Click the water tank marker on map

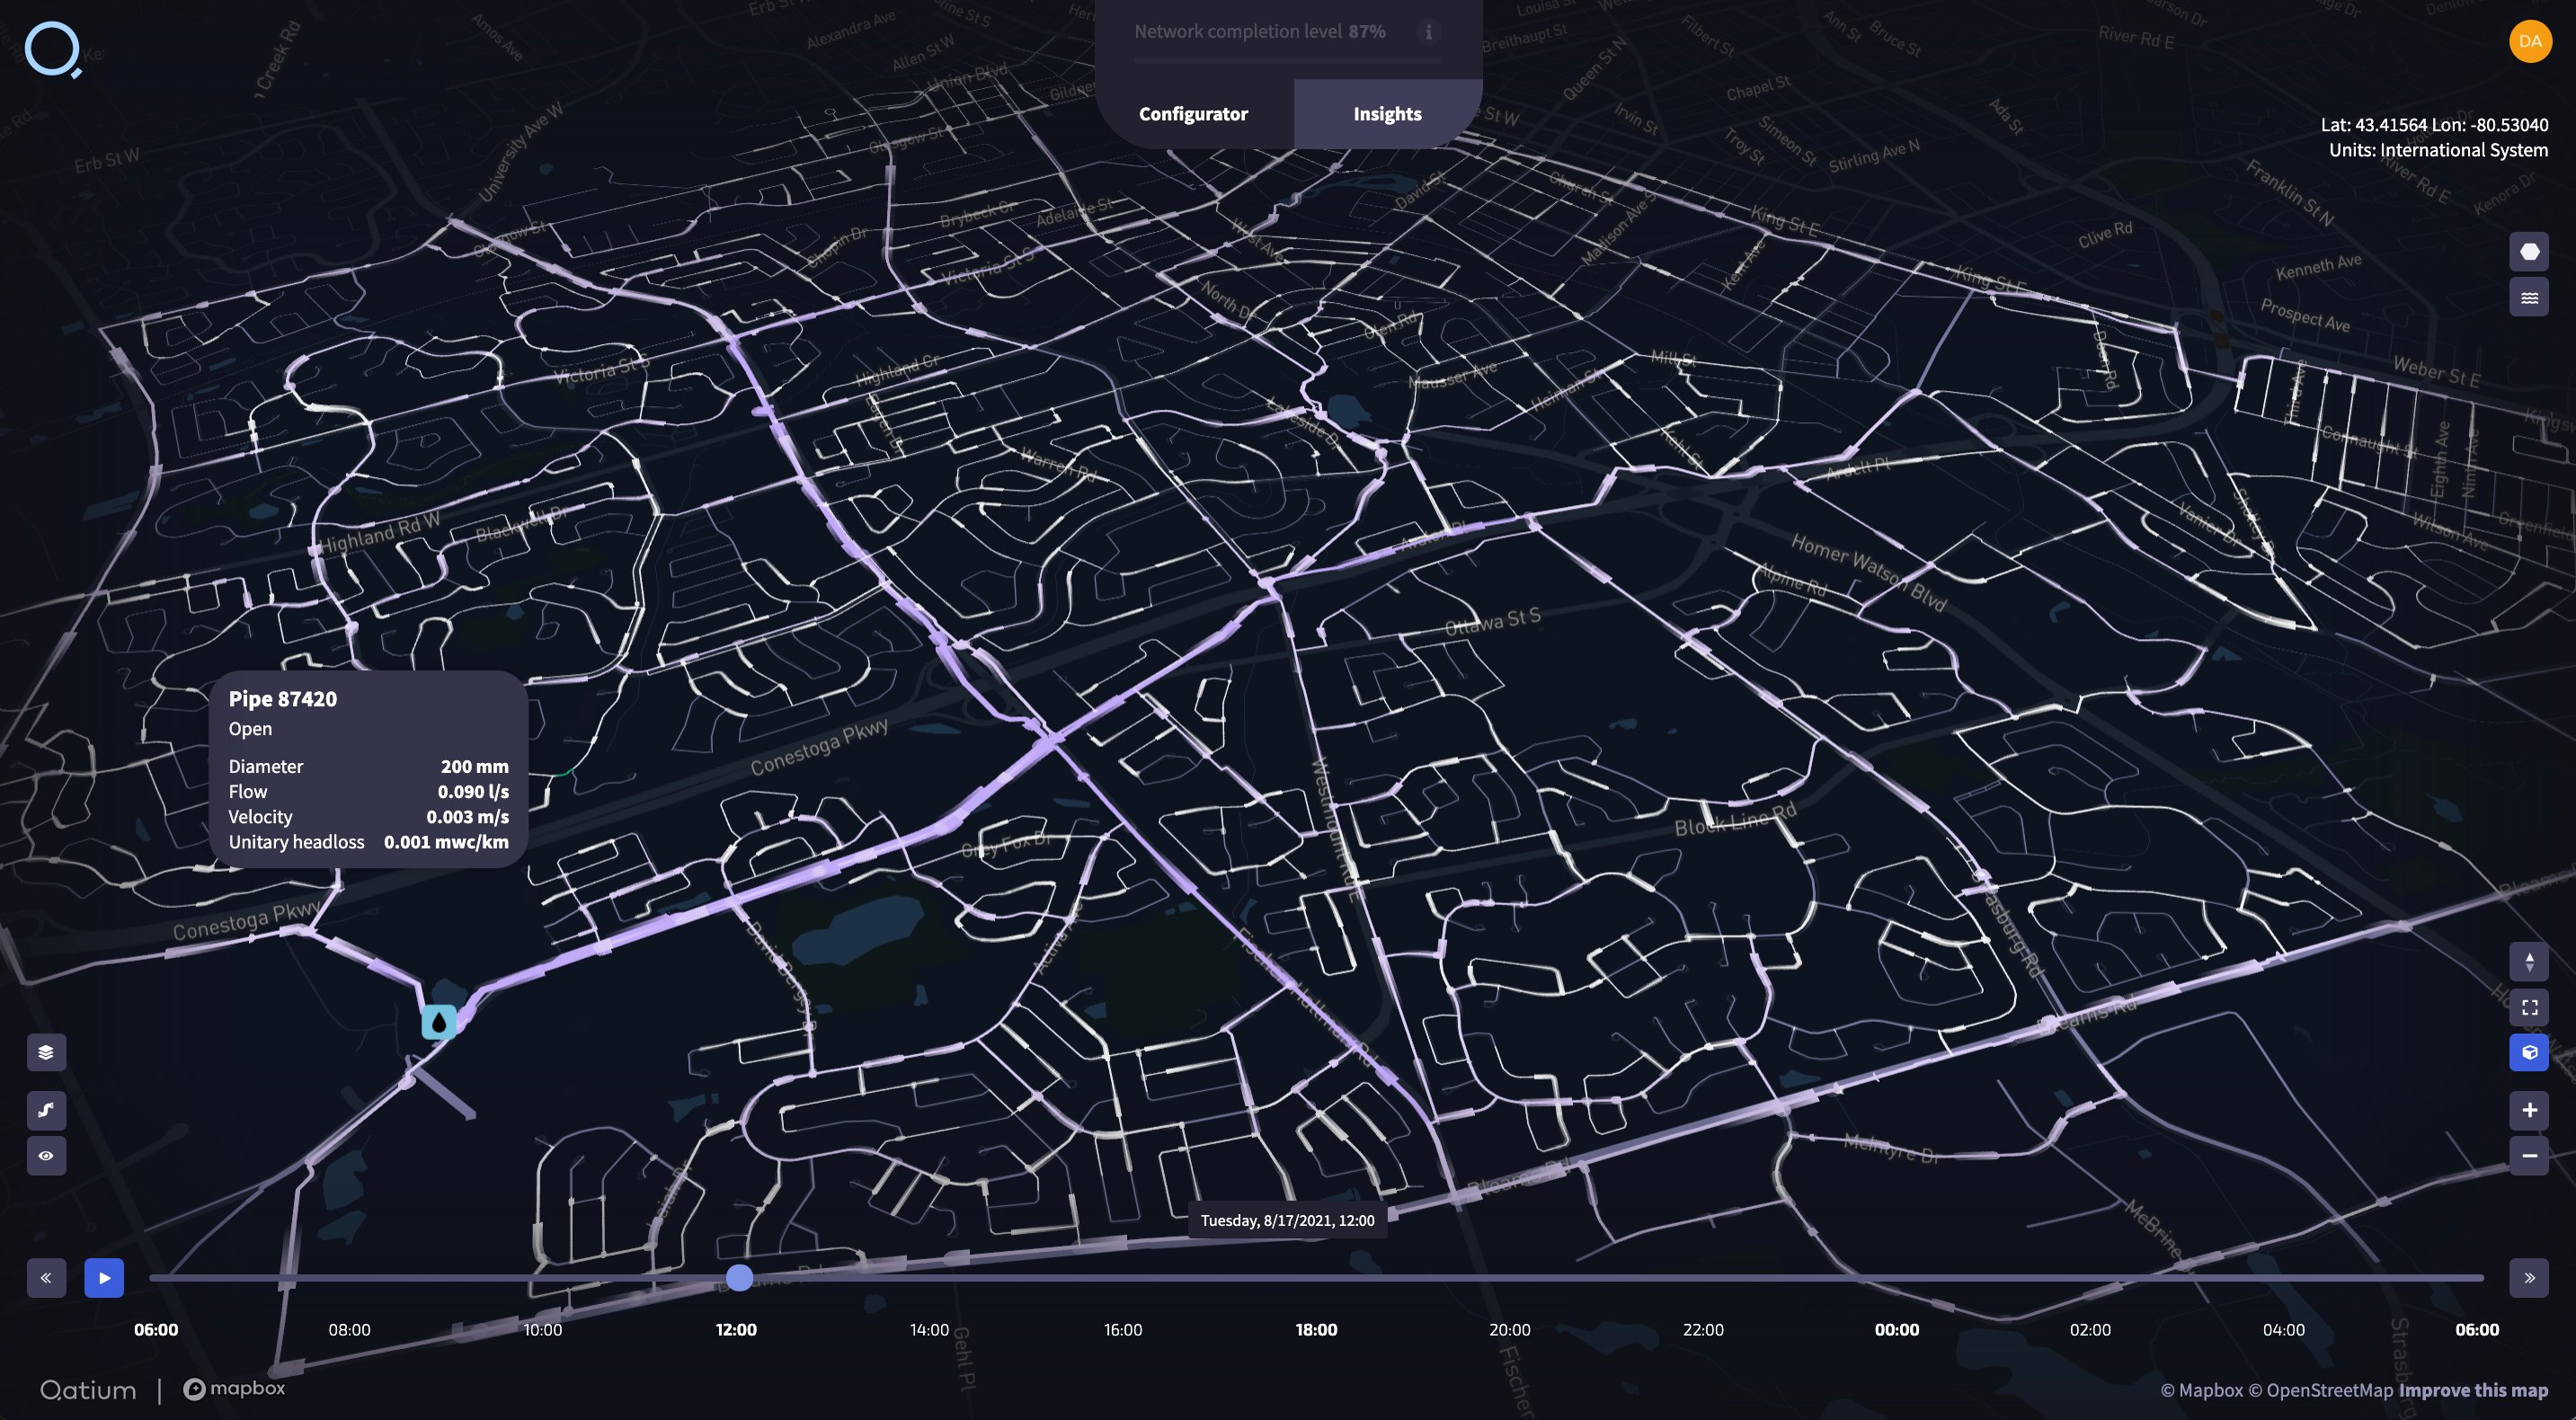click(439, 1022)
